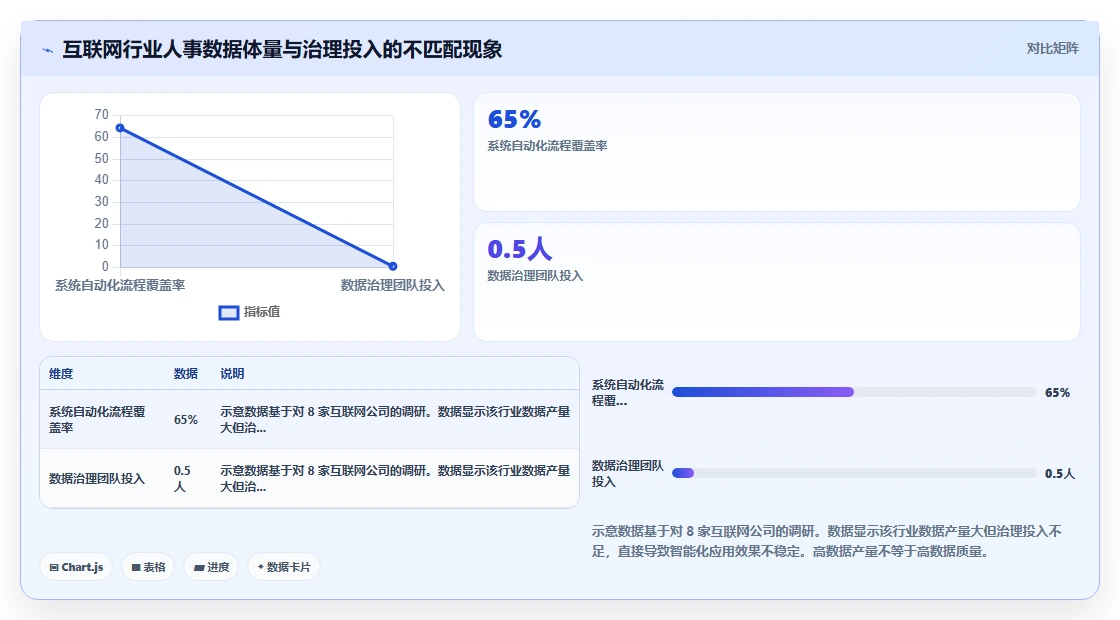1120x620 pixels.
Task: Click the 0.5人 progress bar
Action: click(x=854, y=473)
